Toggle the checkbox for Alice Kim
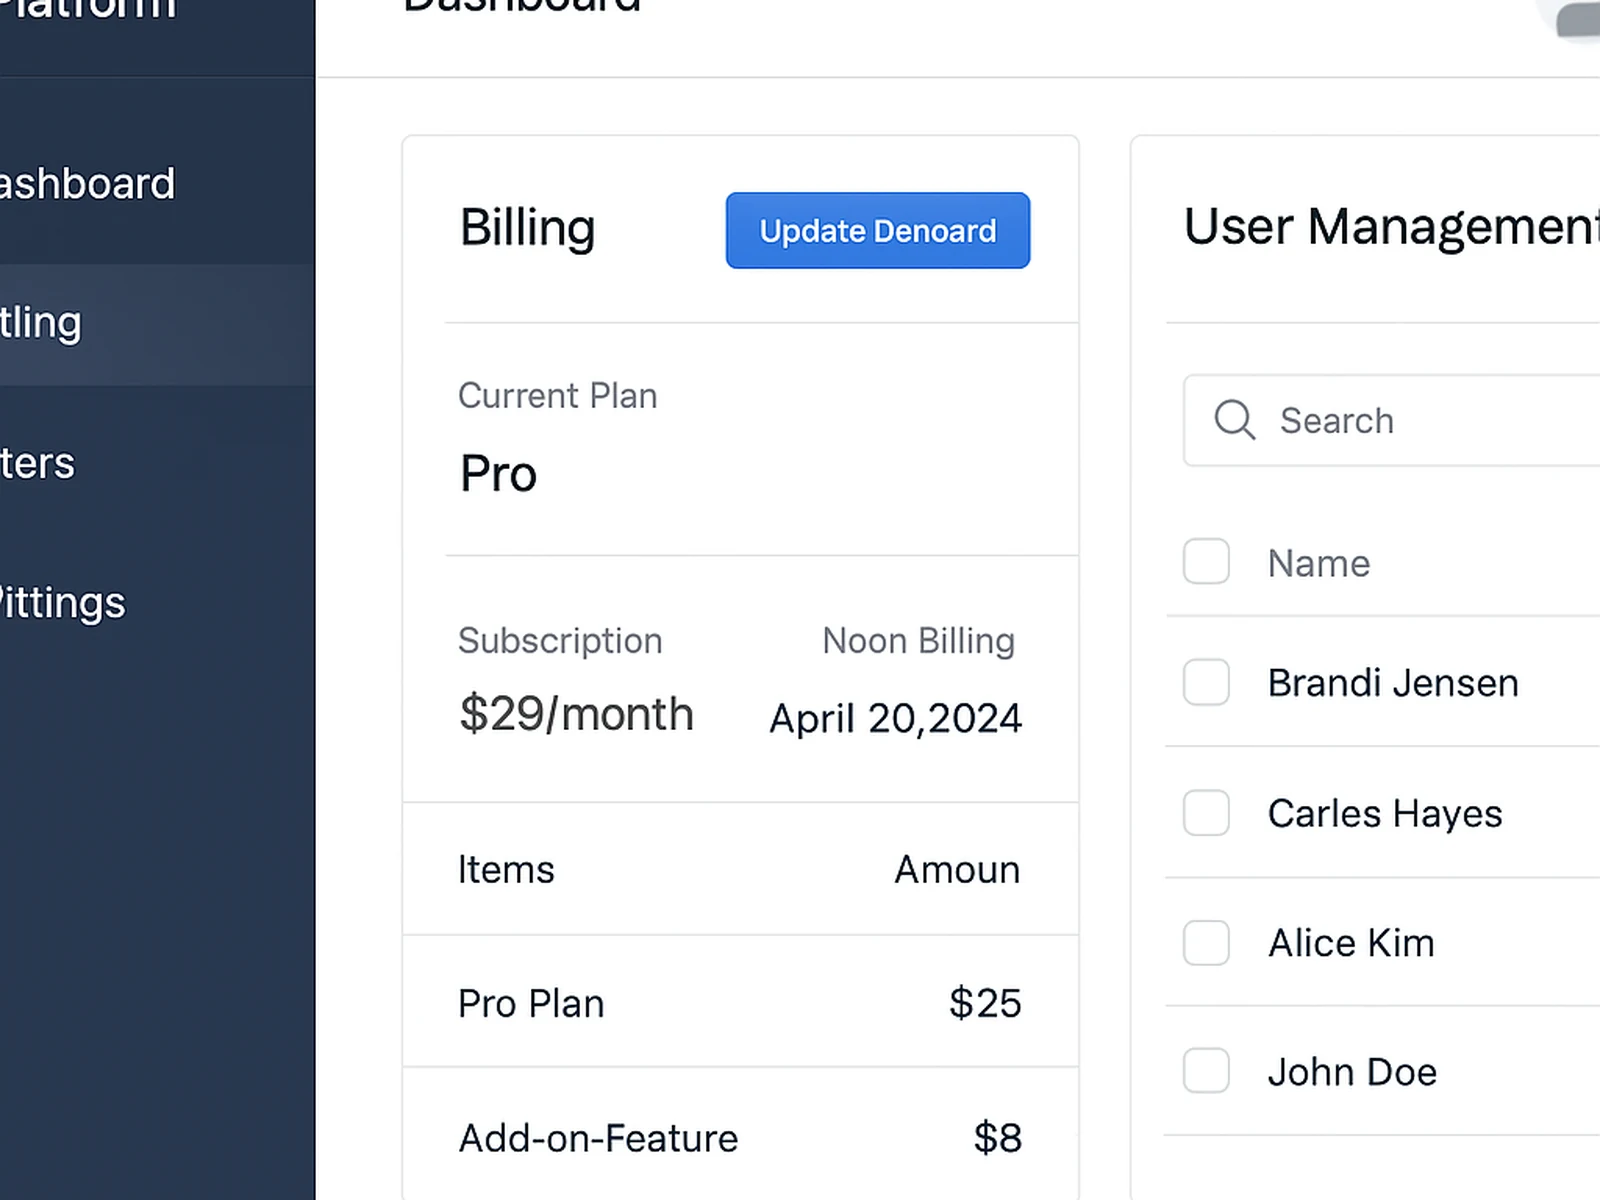 (x=1206, y=943)
